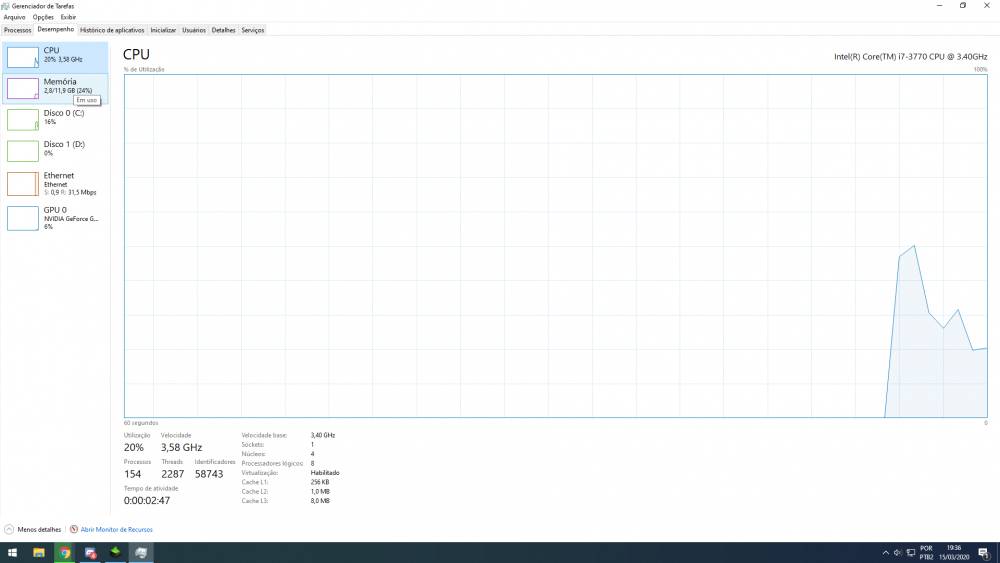The width and height of the screenshot is (1000, 563).
Task: Open the Abrir Monitor de Recursos link
Action: 116,529
